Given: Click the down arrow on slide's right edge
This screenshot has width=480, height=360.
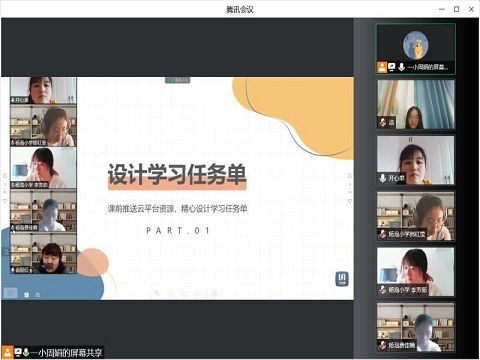Looking at the screenshot, I should 350,201.
